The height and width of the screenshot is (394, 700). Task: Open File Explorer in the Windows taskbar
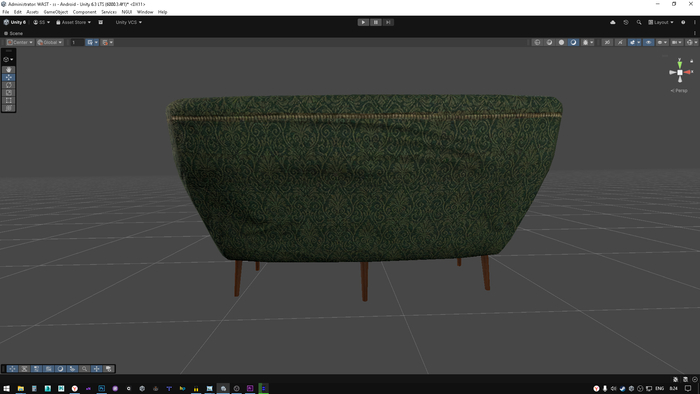click(x=21, y=389)
